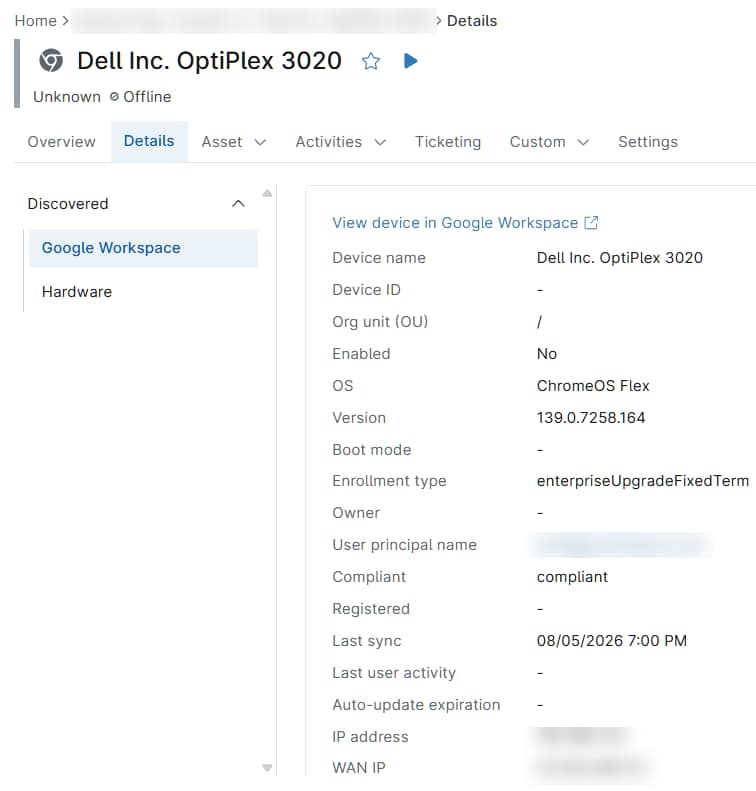Click the WAN IP label
Screen dimensions: 756x791
coord(359,768)
